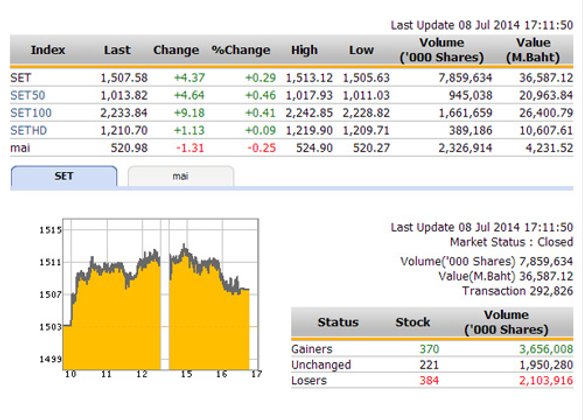Click SET100 low value 2,228.82
Viewport: 583px width, 420px height.
pos(366,113)
